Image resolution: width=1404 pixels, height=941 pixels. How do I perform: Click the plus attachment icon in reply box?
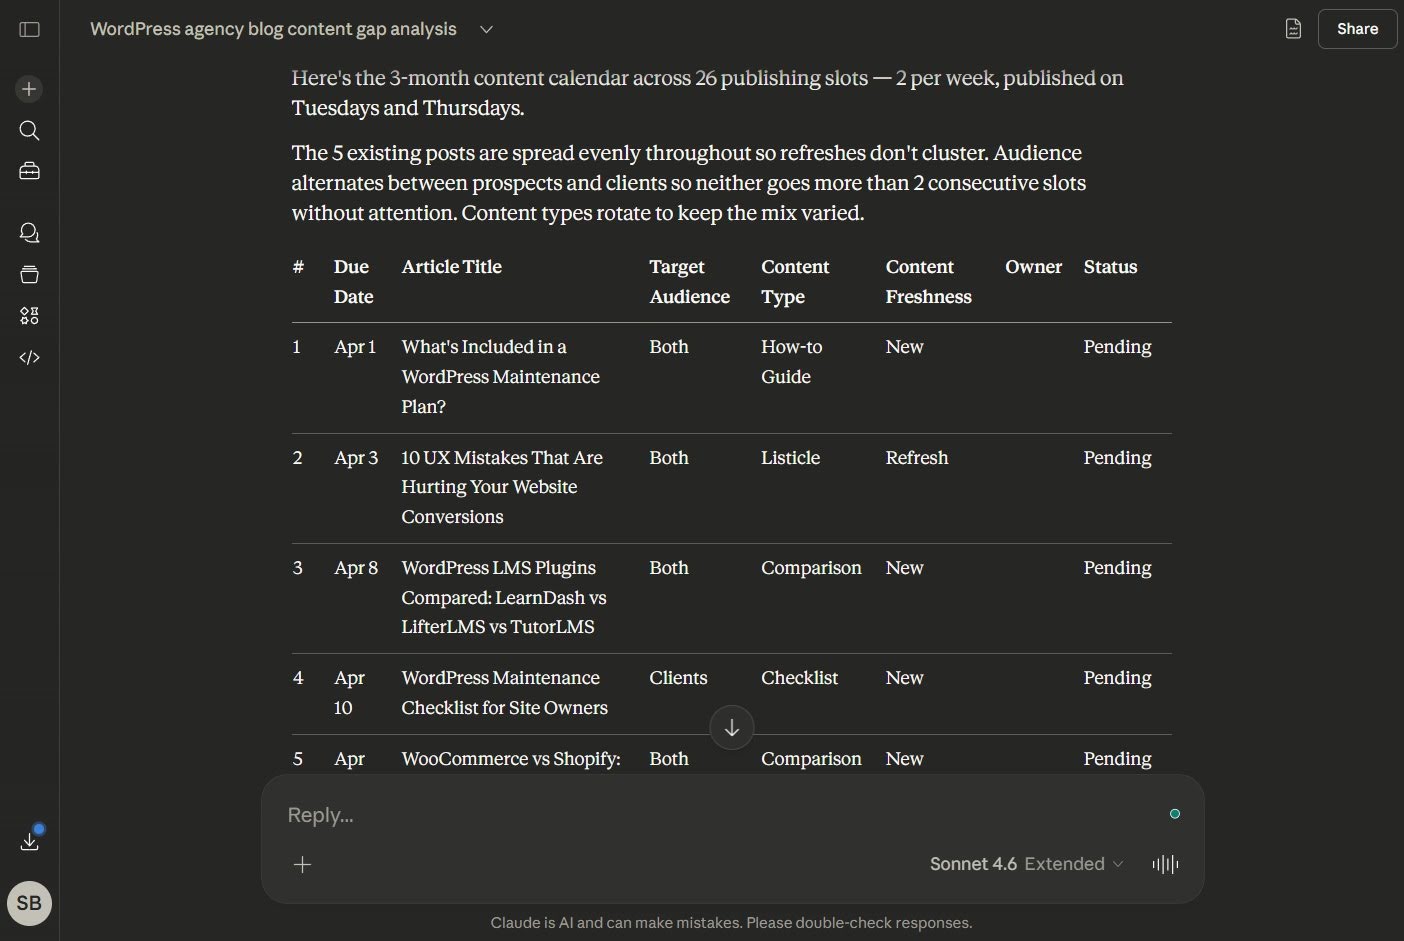tap(302, 864)
